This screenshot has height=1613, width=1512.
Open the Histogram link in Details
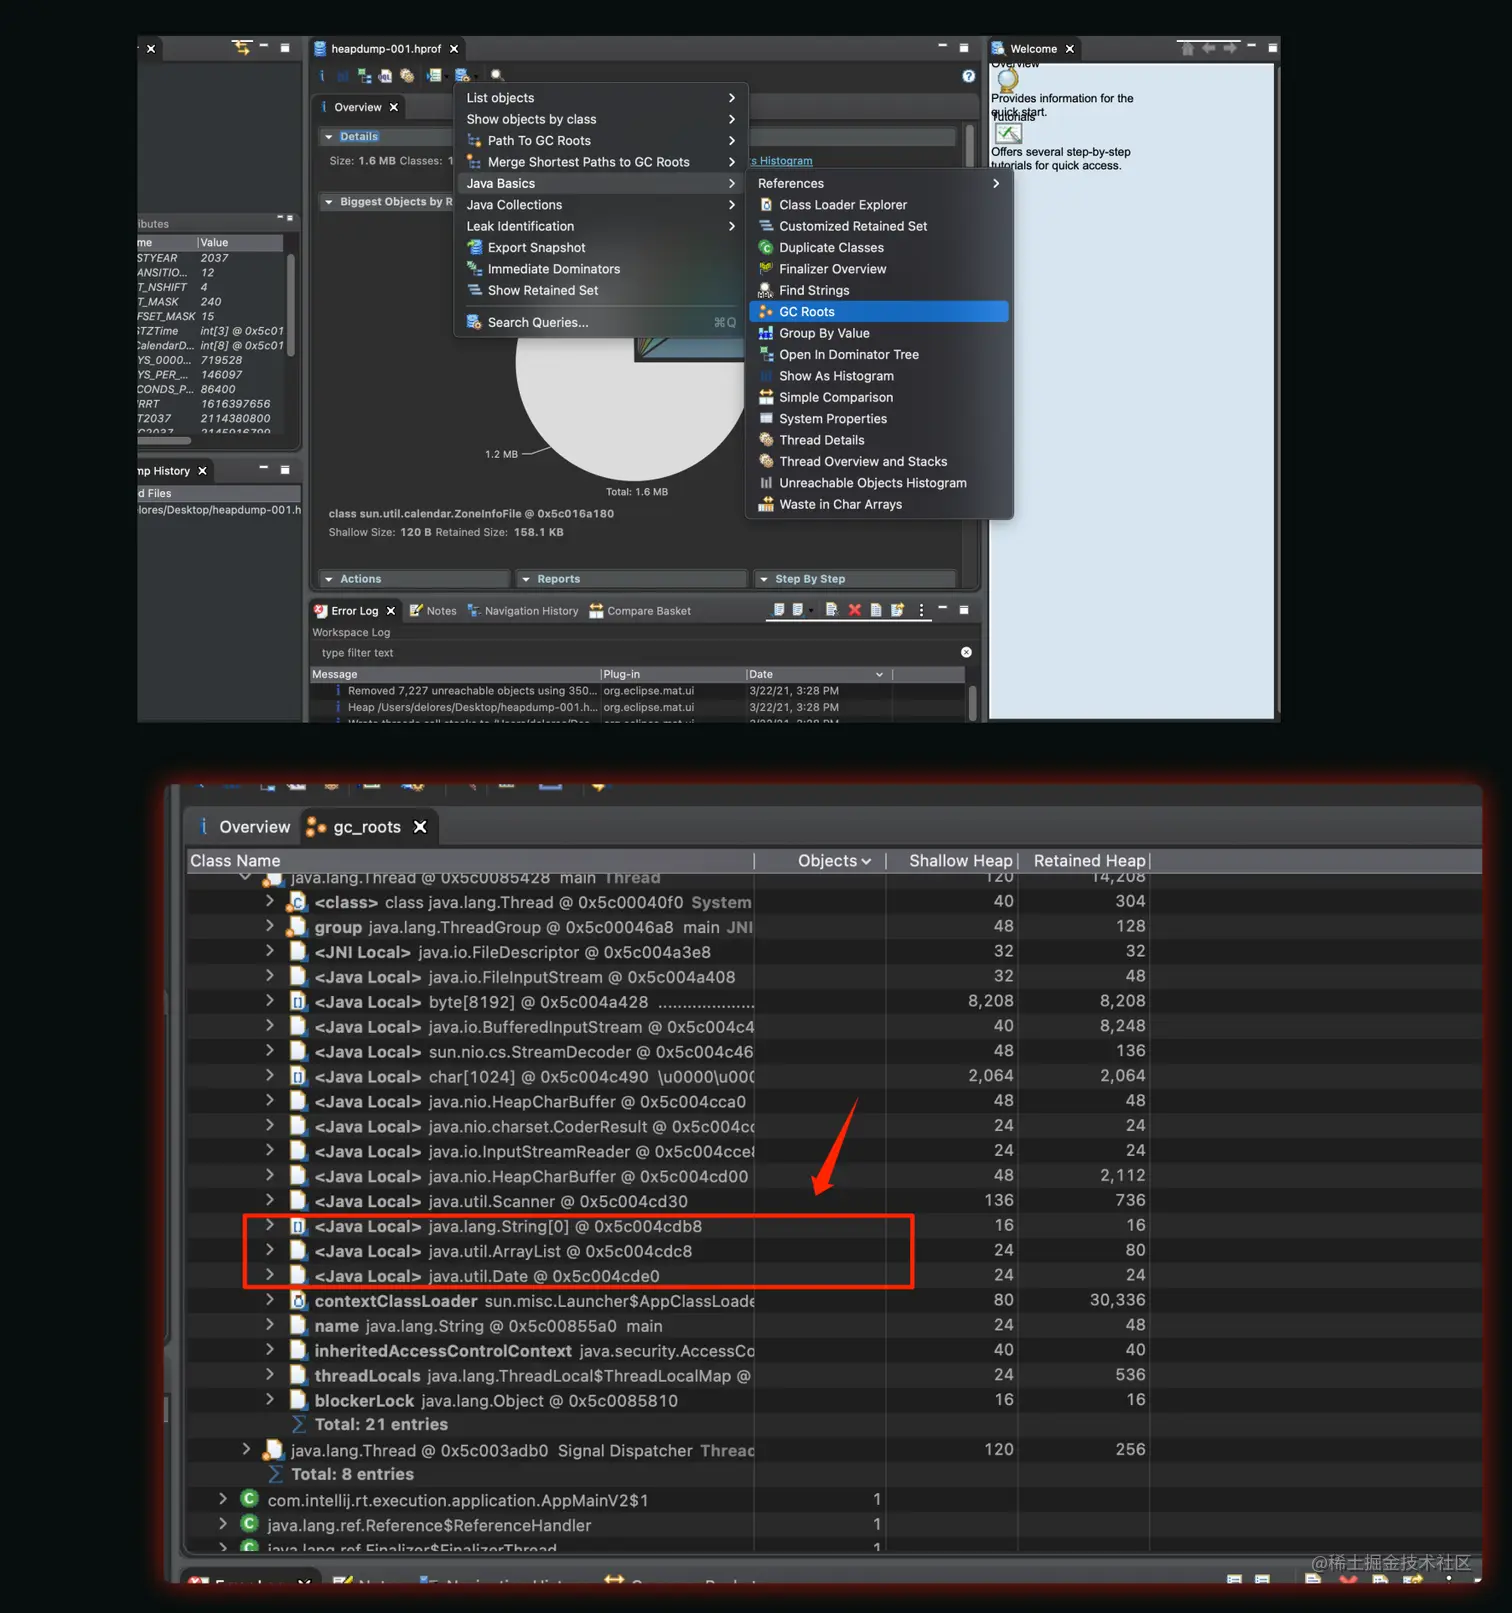click(782, 161)
